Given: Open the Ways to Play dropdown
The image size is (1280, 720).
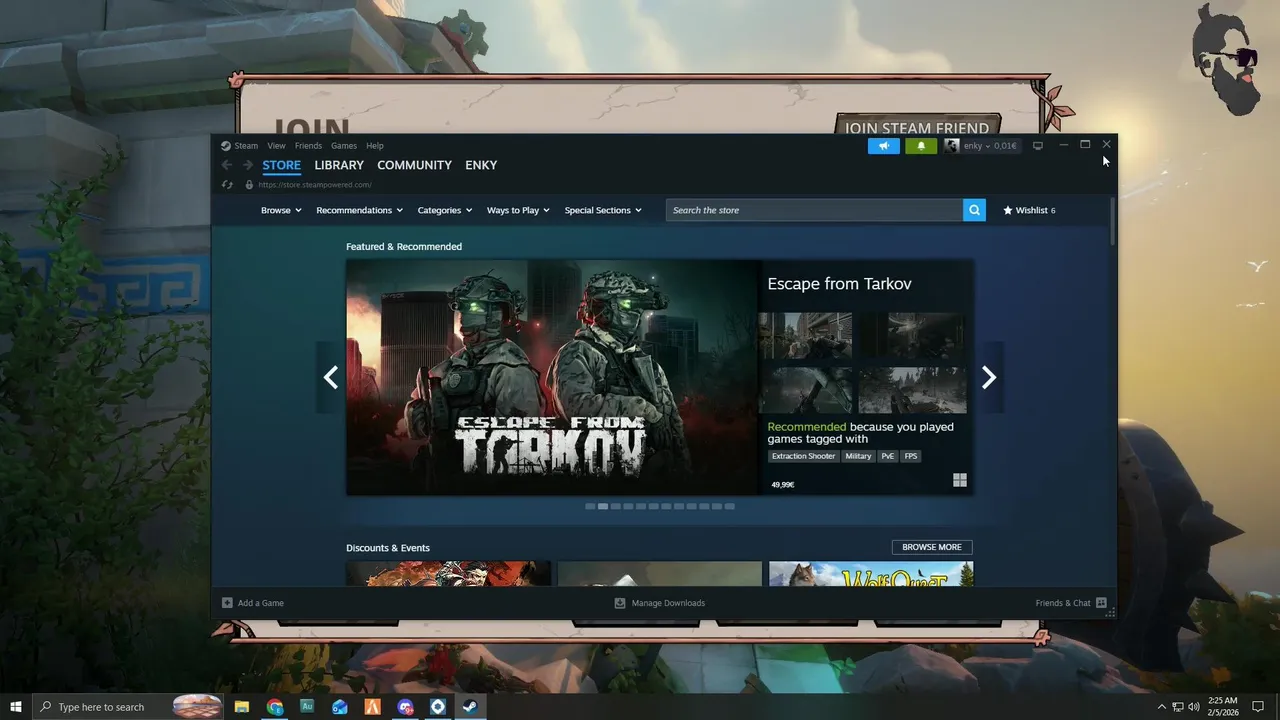Looking at the screenshot, I should click(518, 210).
